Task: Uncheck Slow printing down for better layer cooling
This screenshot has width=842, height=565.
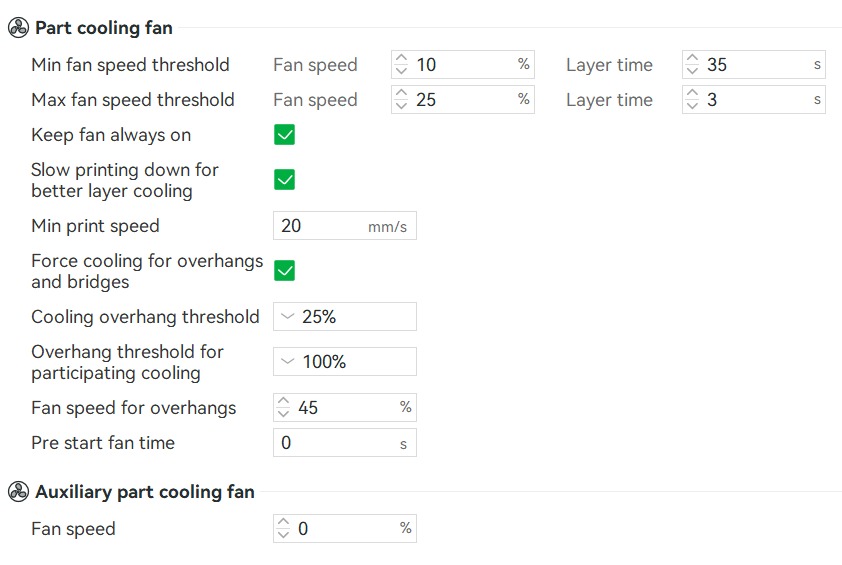Action: pyautogui.click(x=284, y=179)
